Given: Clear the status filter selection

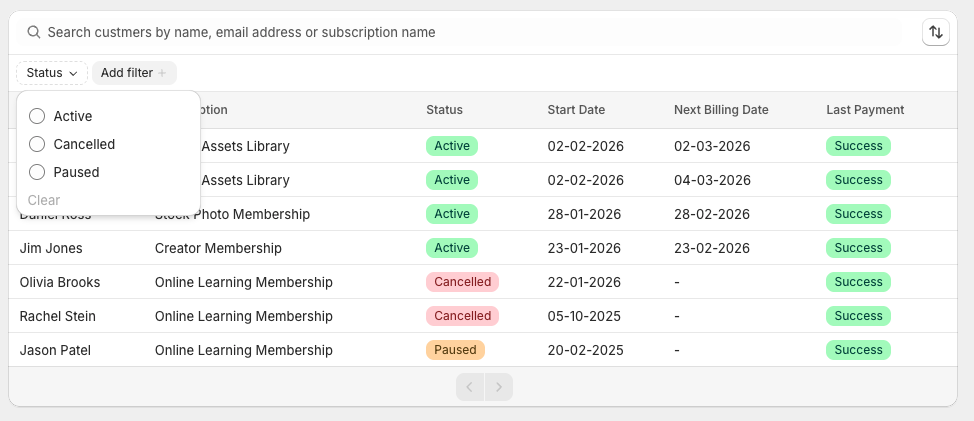Looking at the screenshot, I should pos(44,200).
